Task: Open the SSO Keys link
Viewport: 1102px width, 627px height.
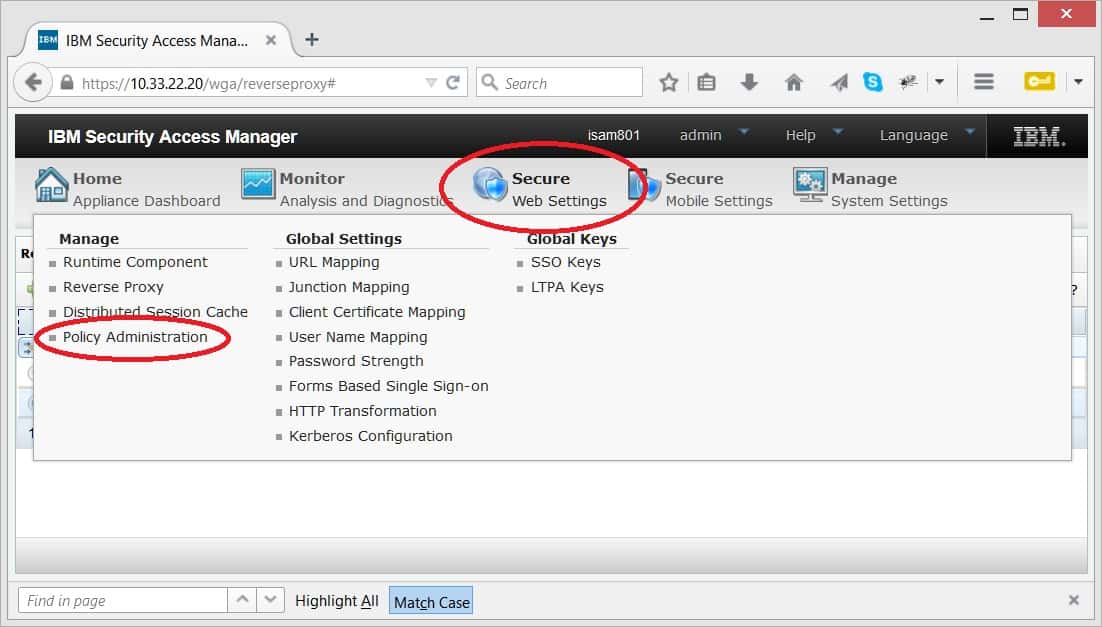Action: (x=565, y=262)
